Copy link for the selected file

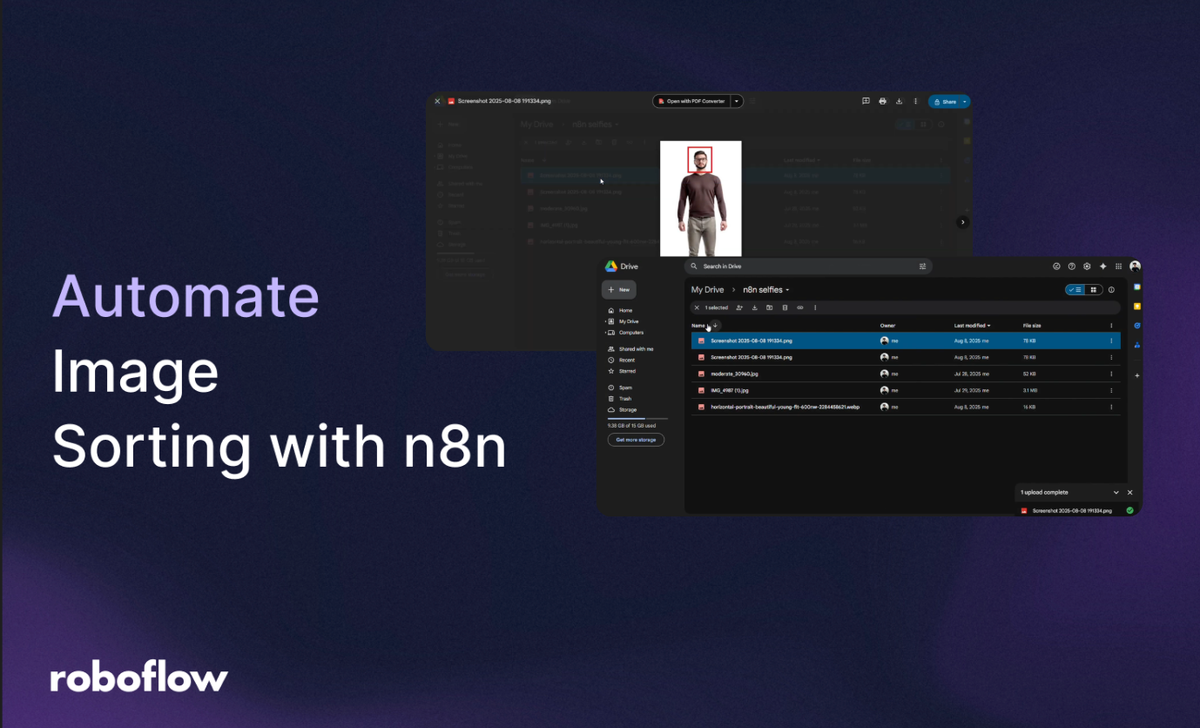[800, 307]
